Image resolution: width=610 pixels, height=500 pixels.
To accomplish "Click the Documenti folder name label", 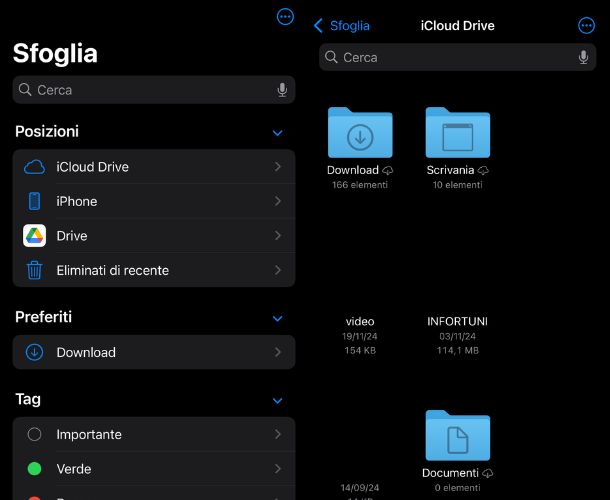I will tap(450, 473).
